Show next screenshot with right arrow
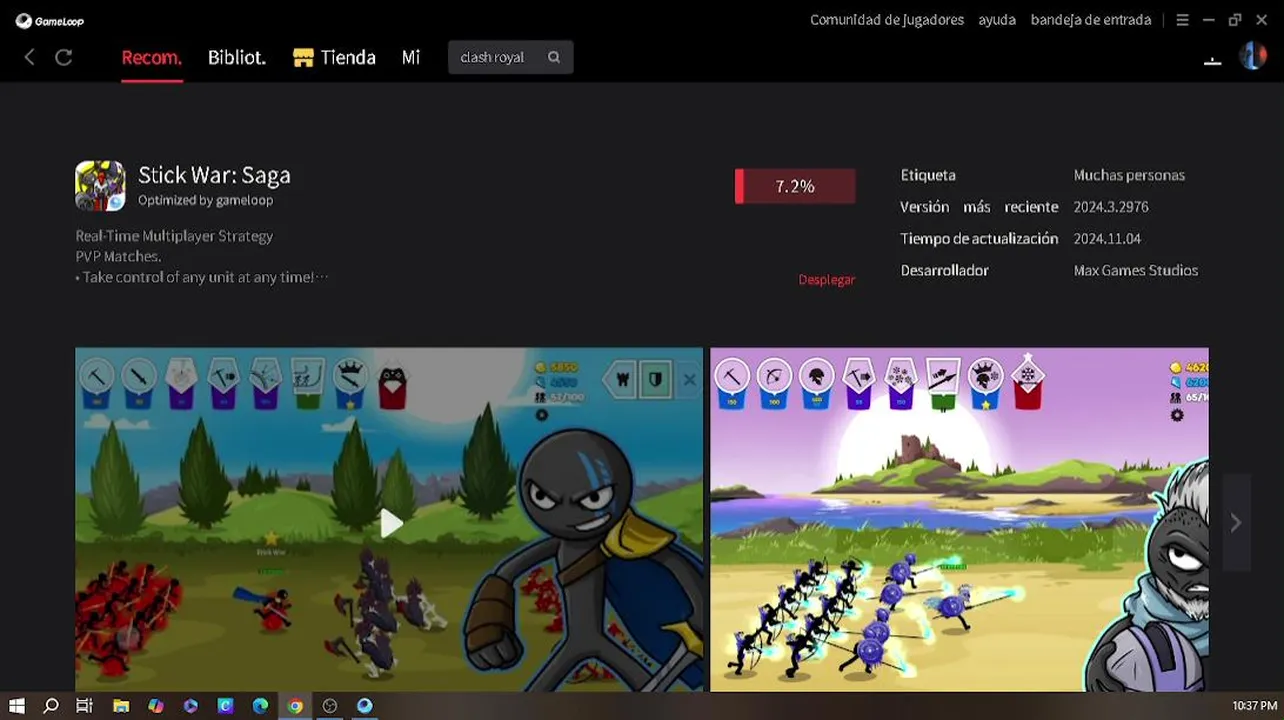 click(1236, 523)
